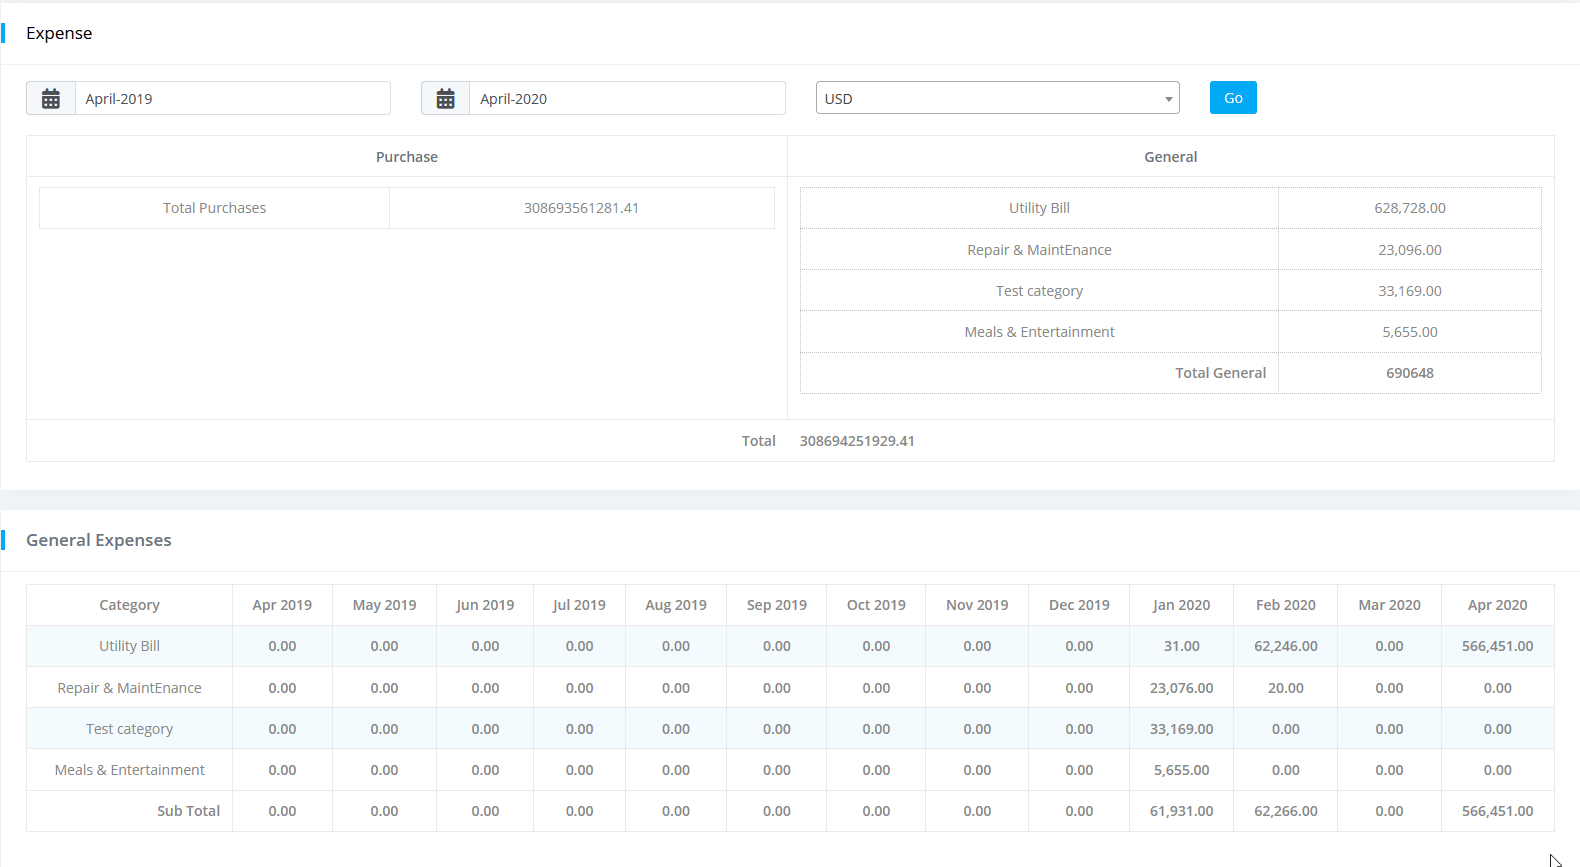
Task: Click the grand Total amount 308694251929.41
Action: tap(857, 441)
